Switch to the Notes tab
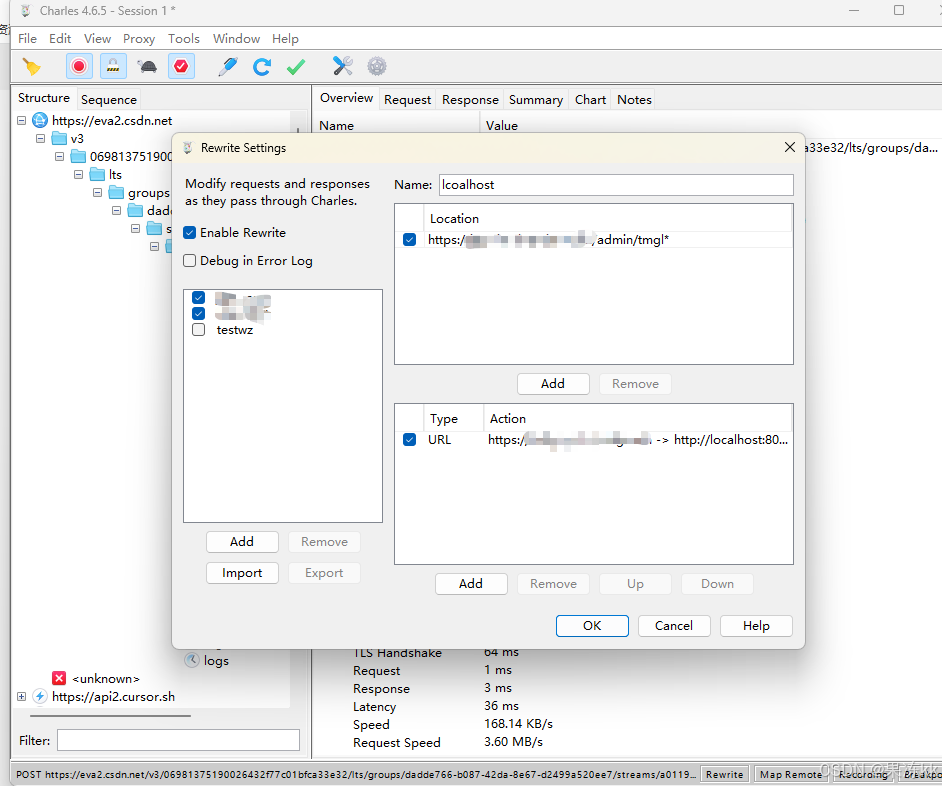This screenshot has width=942, height=786. [x=634, y=100]
